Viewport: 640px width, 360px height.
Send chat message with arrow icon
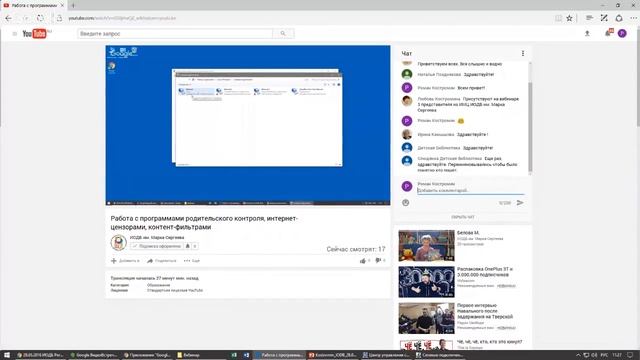coord(520,202)
